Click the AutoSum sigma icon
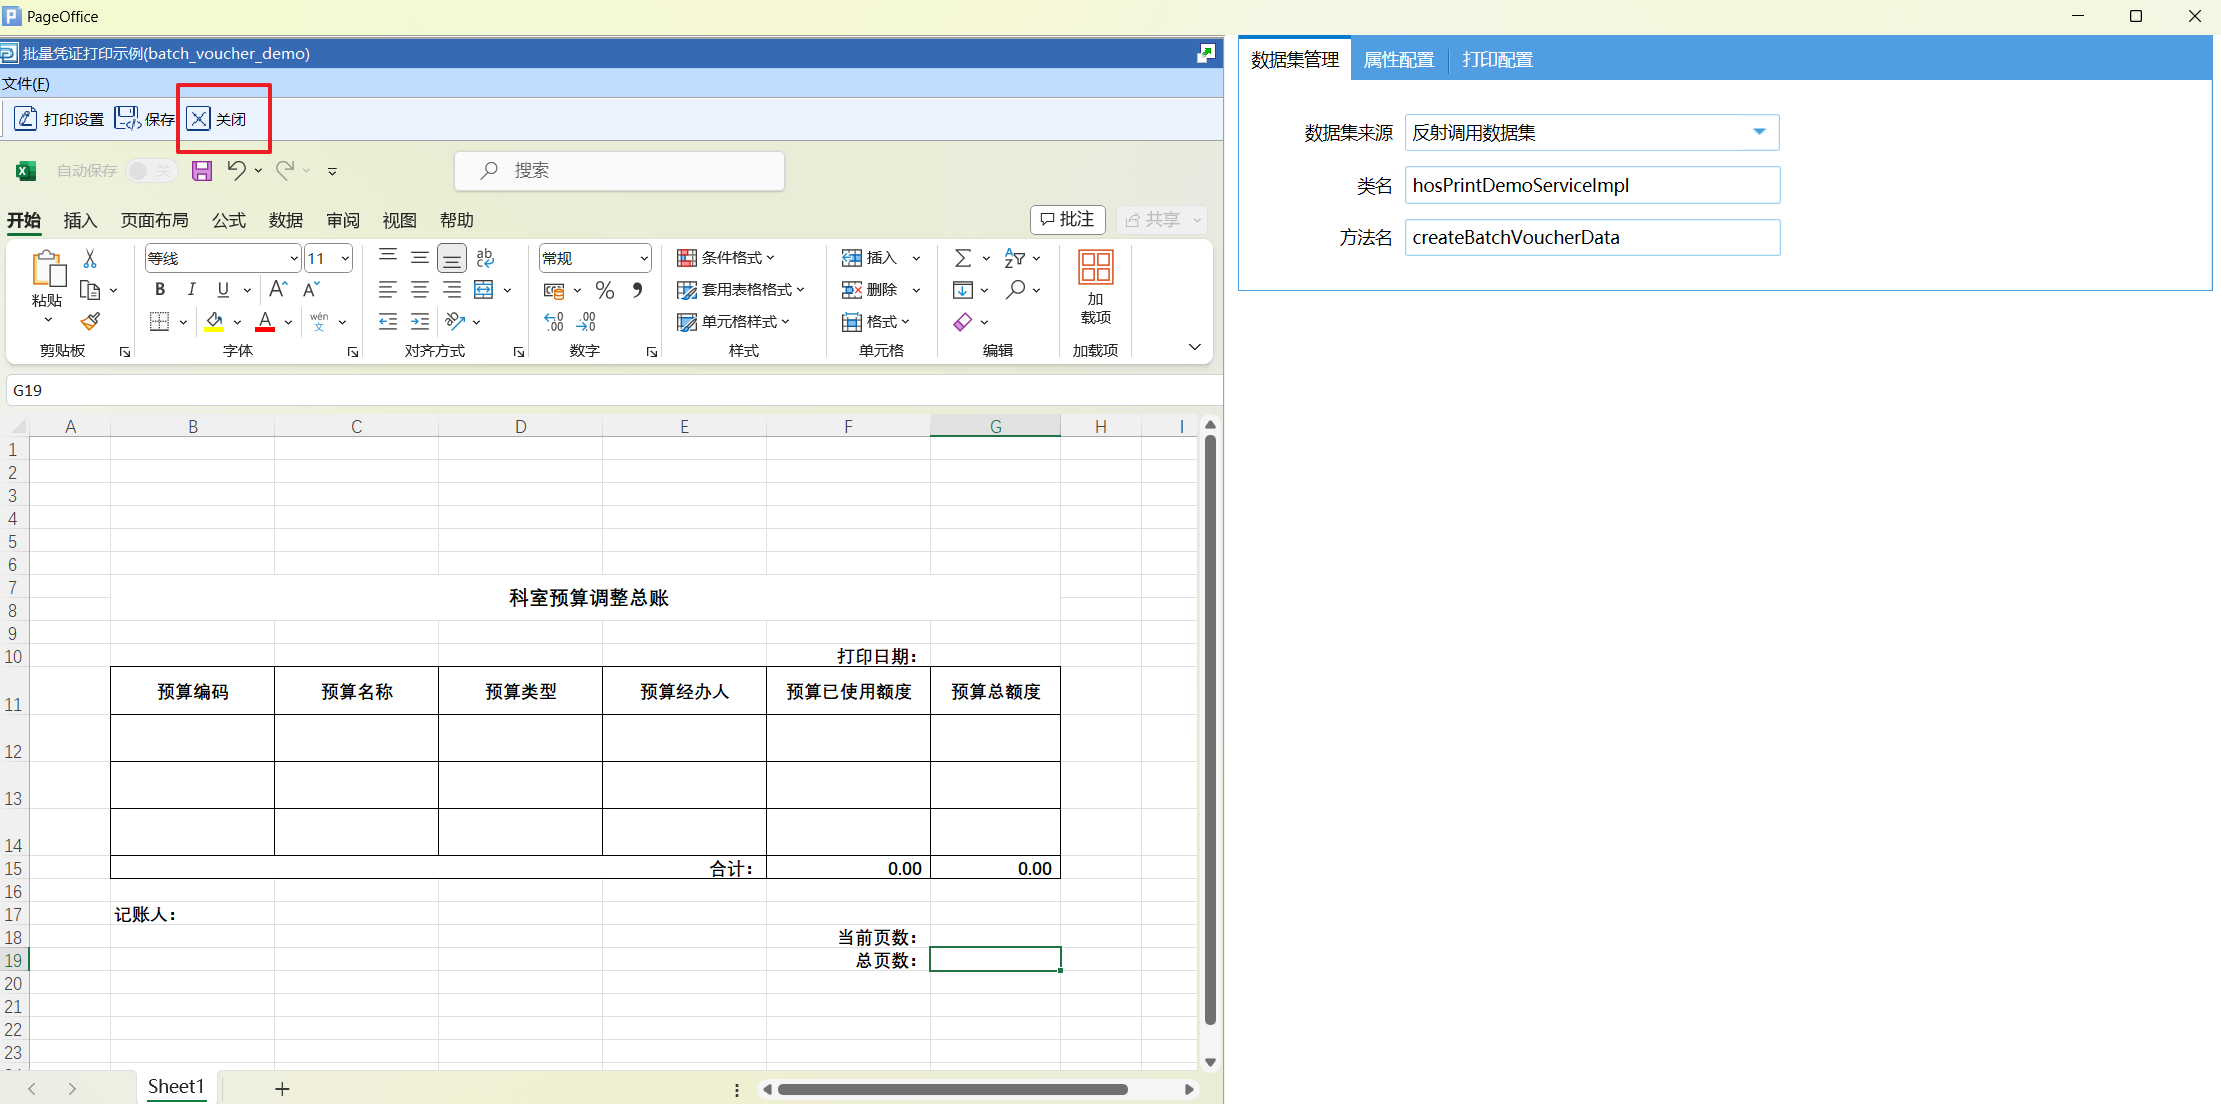This screenshot has height=1104, width=2221. pos(963,258)
